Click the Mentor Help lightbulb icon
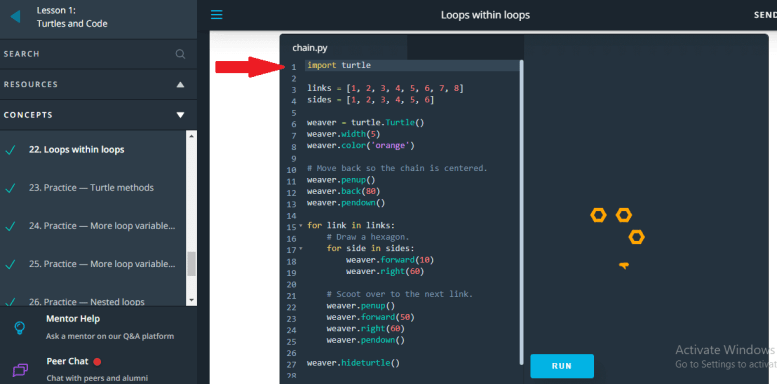 click(x=20, y=327)
